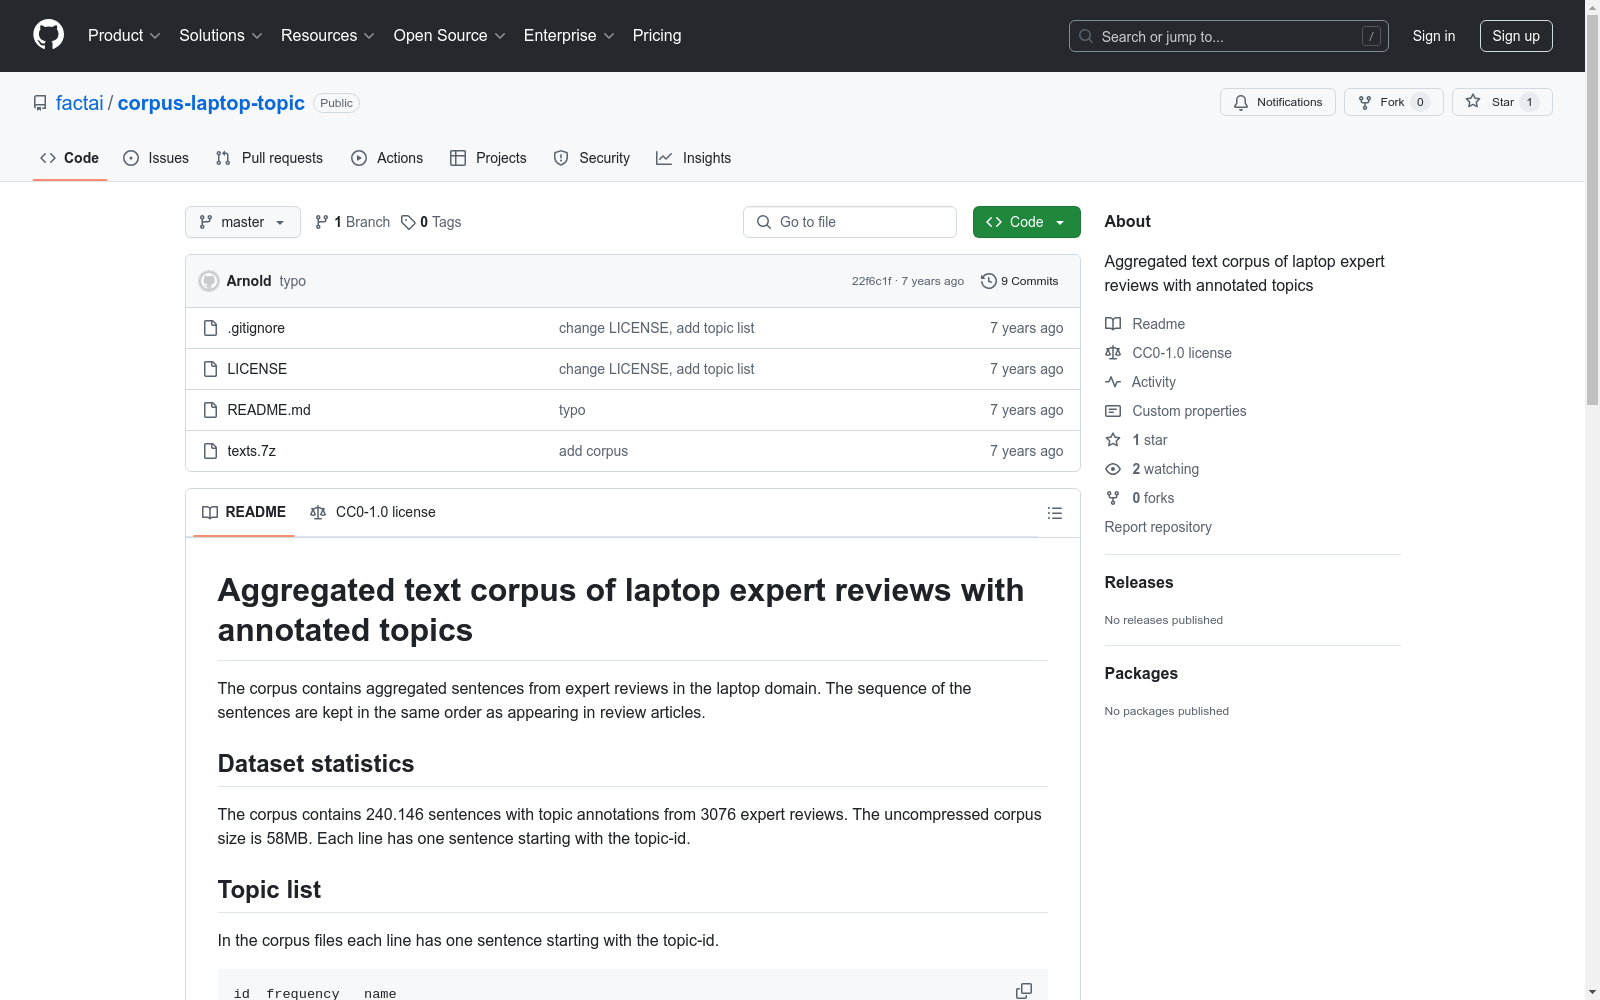Viewport: 1600px width, 1000px height.
Task: Click the file icon next to .gitignore
Action: [x=210, y=328]
